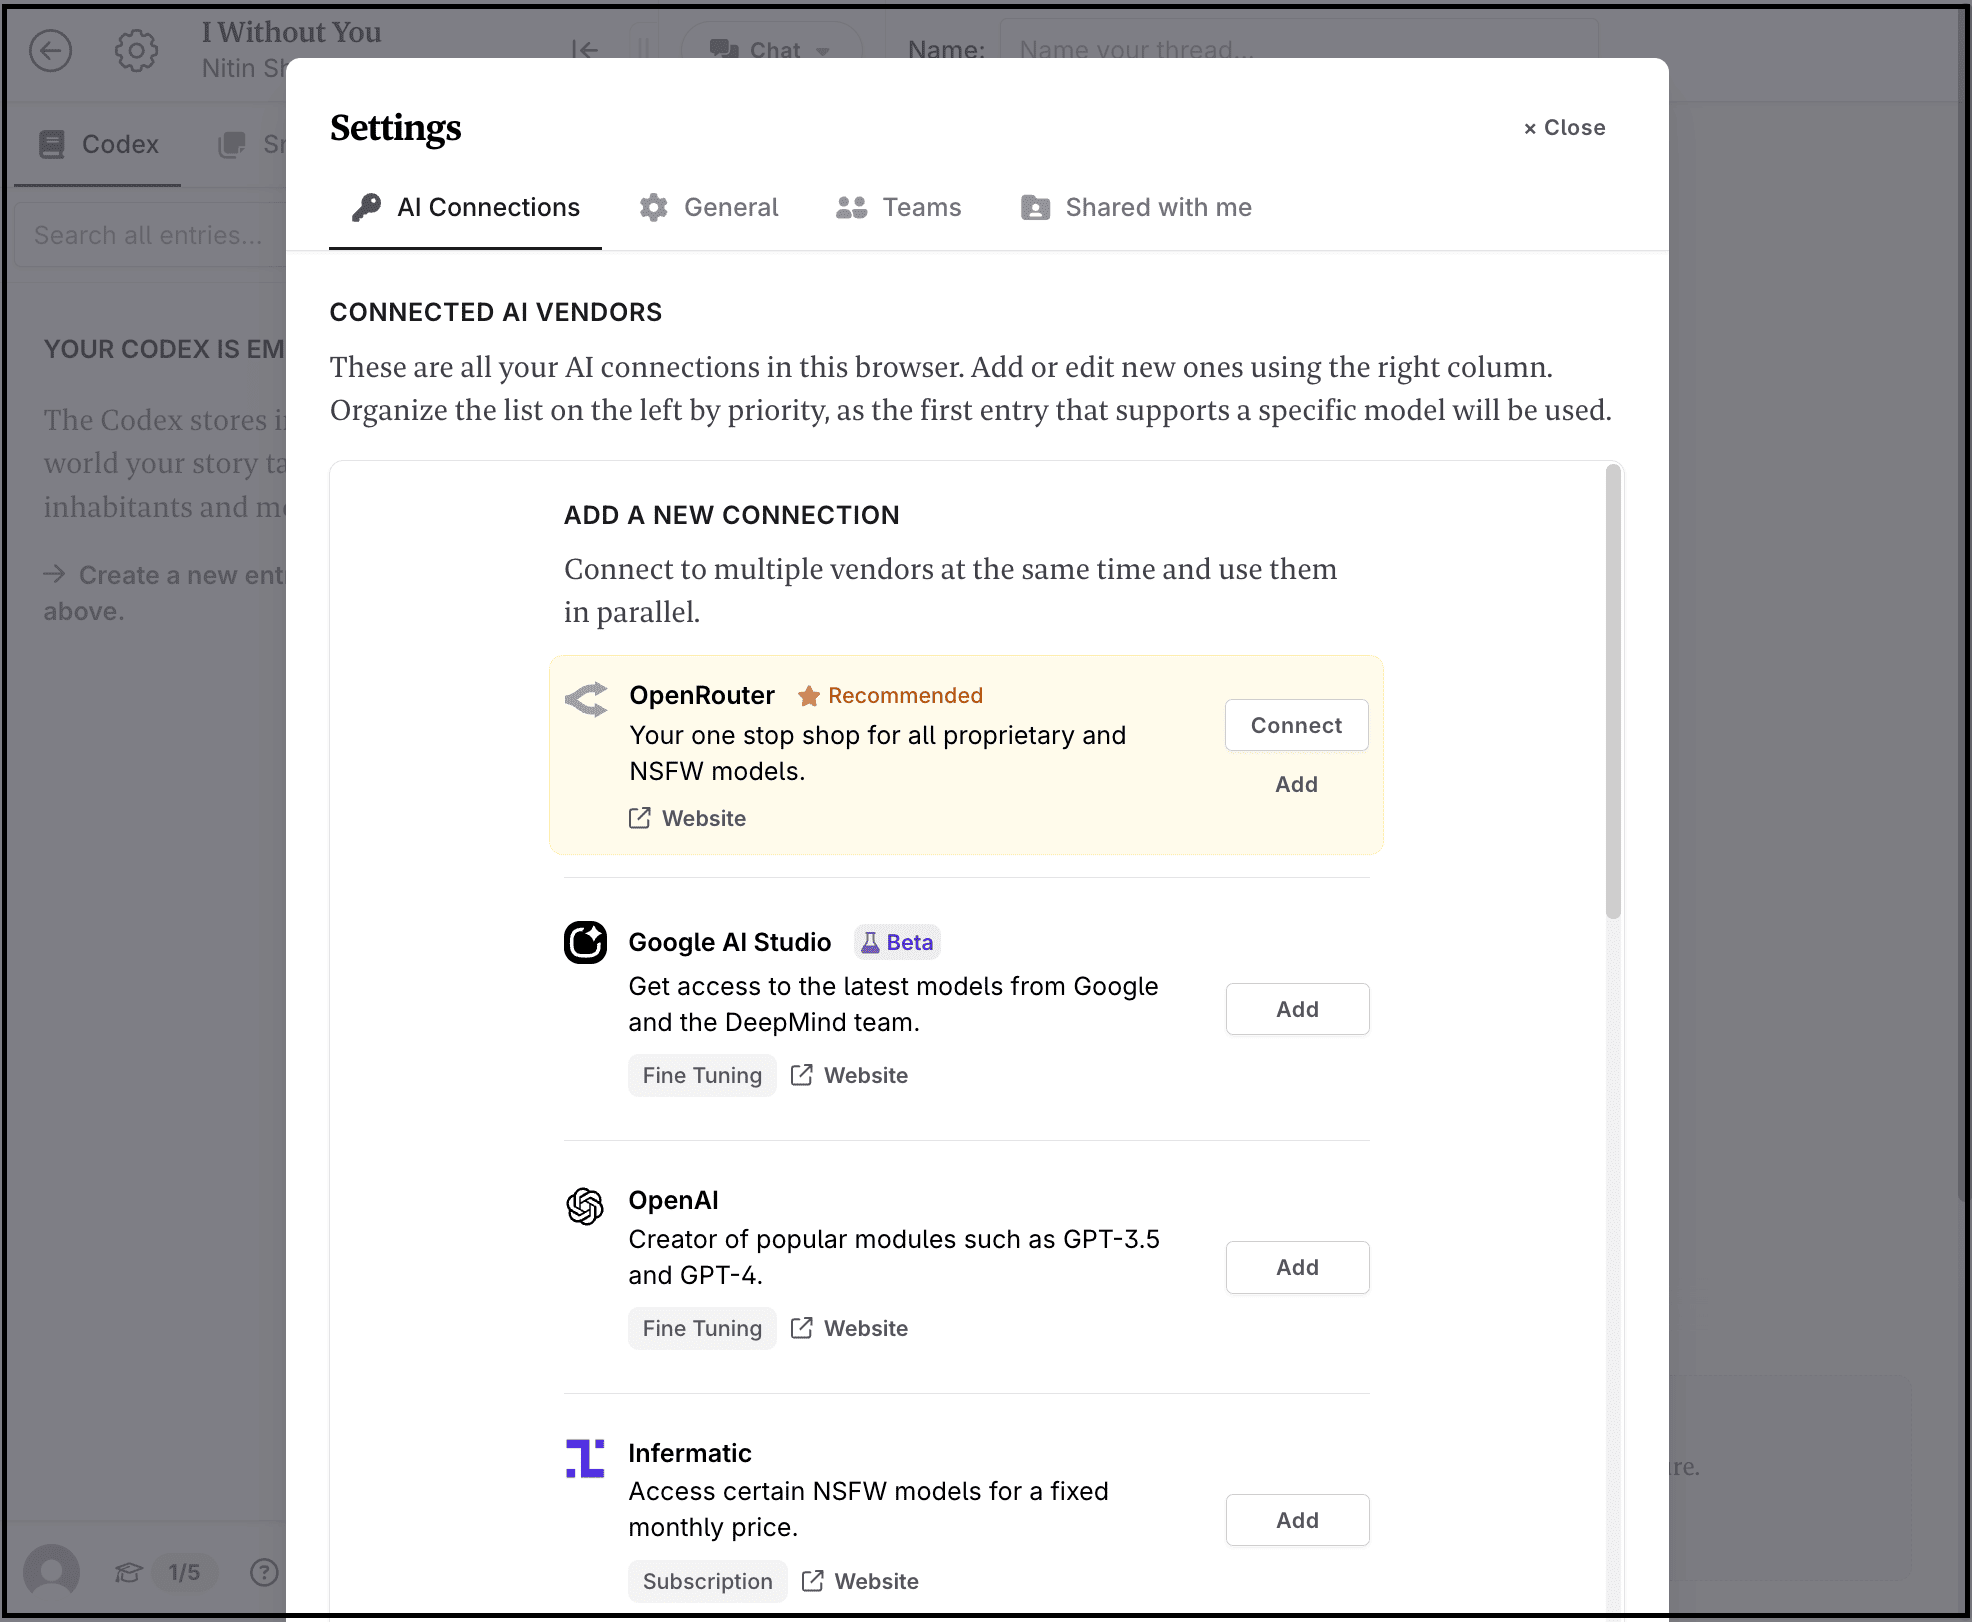Click the user avatar in the bottom bar

[52, 1572]
